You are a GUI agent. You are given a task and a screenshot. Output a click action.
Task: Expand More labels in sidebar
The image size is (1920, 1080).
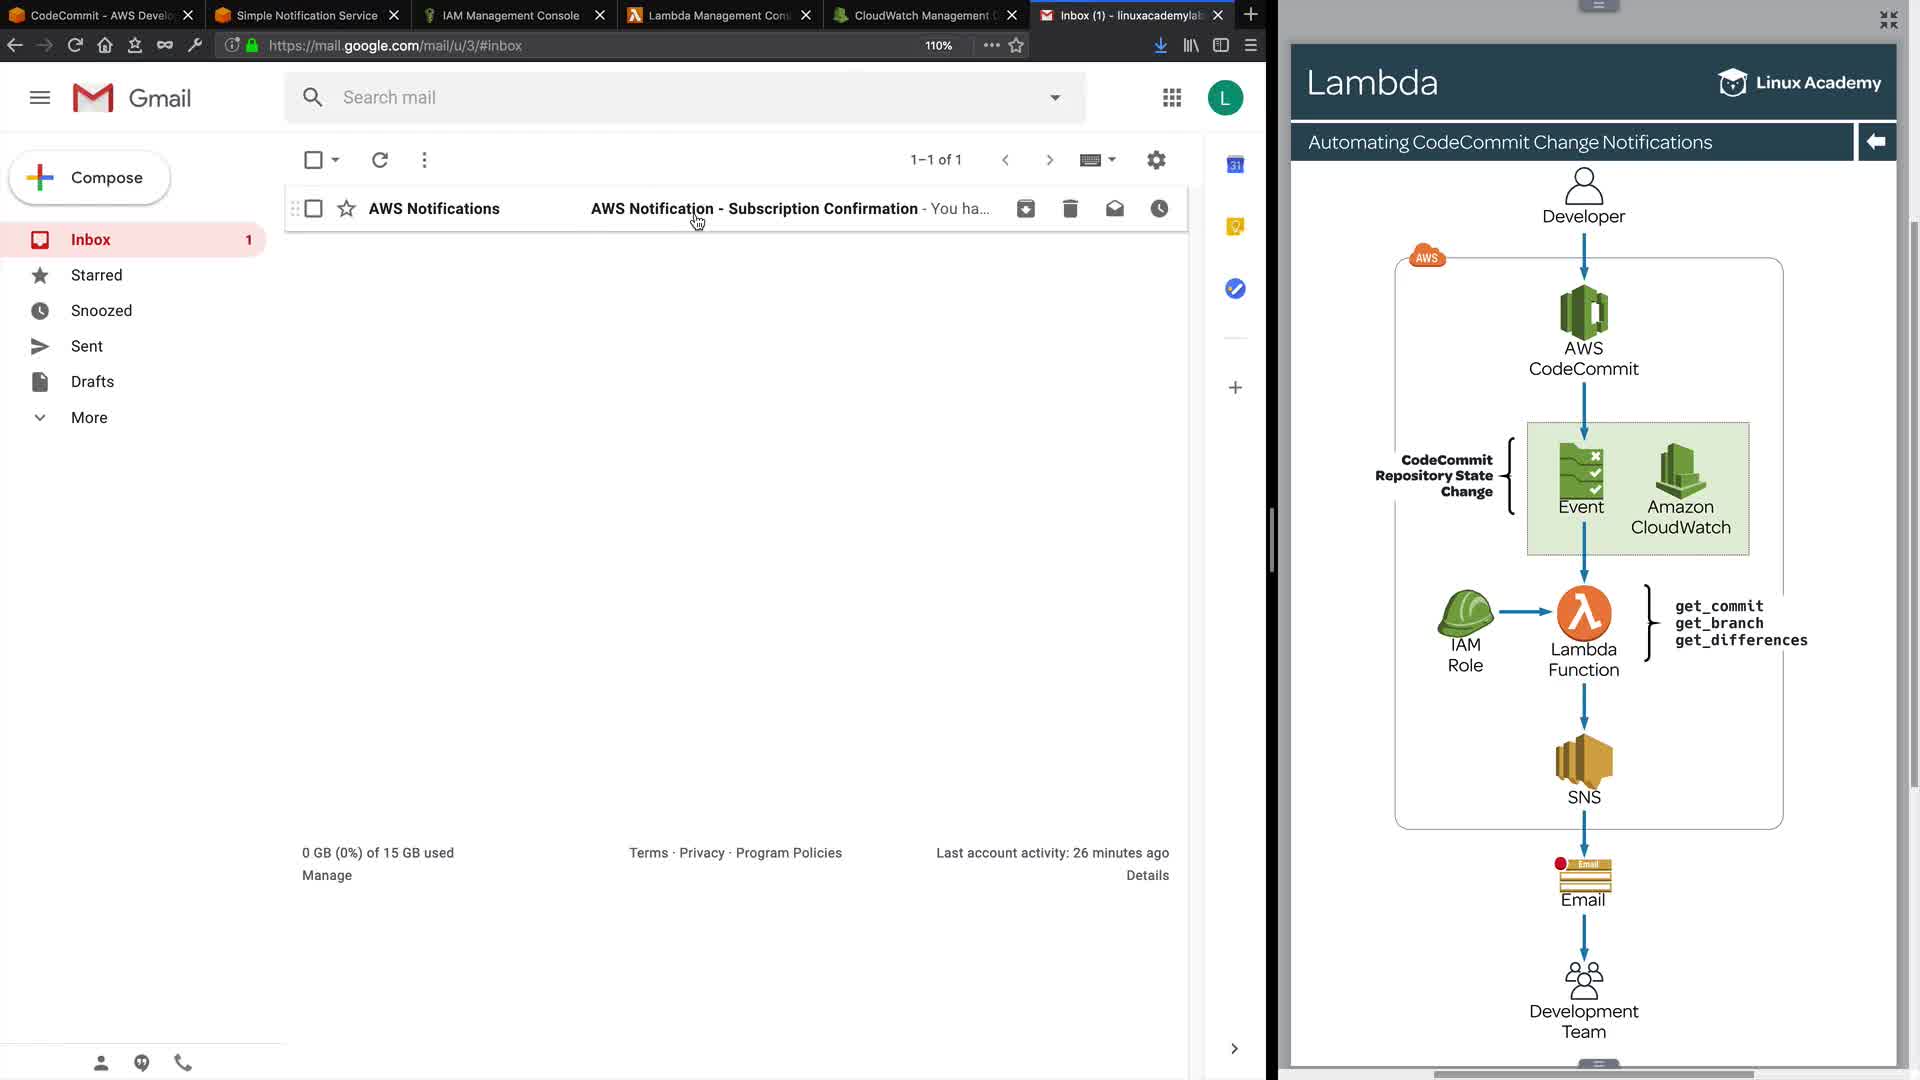pyautogui.click(x=89, y=418)
